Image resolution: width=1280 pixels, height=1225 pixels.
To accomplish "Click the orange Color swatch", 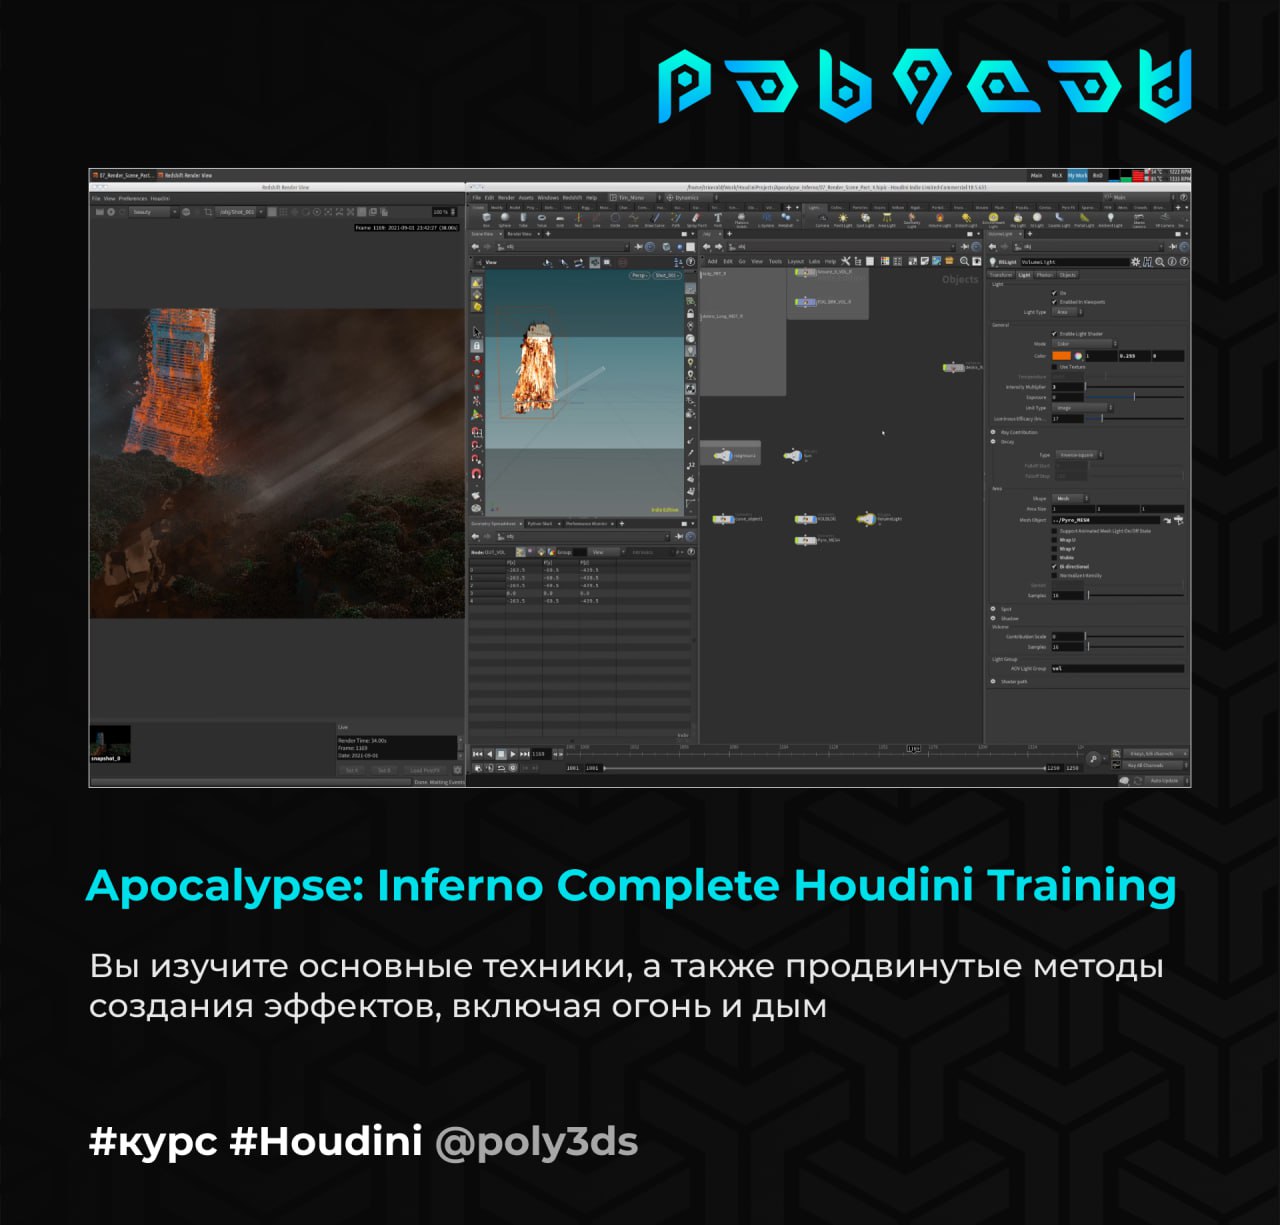I will point(1062,356).
